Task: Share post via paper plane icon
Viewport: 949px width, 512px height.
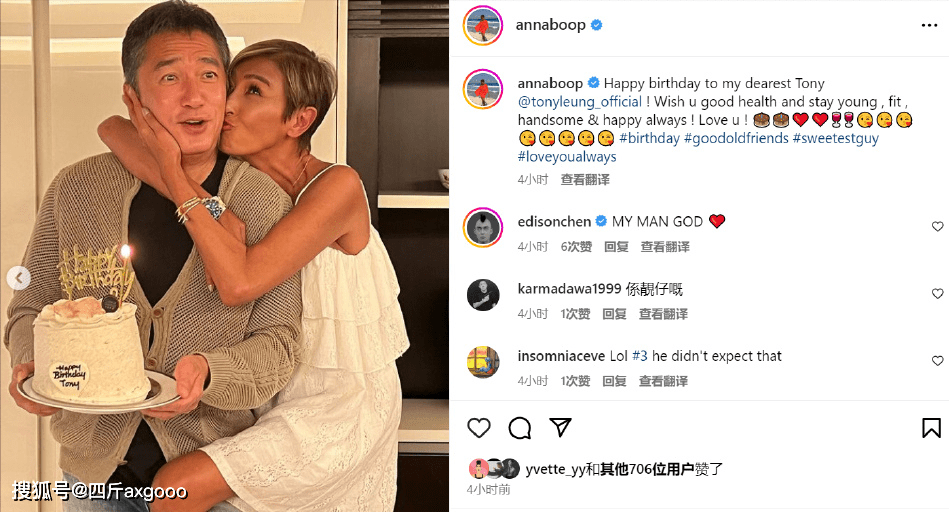Action: pos(560,427)
